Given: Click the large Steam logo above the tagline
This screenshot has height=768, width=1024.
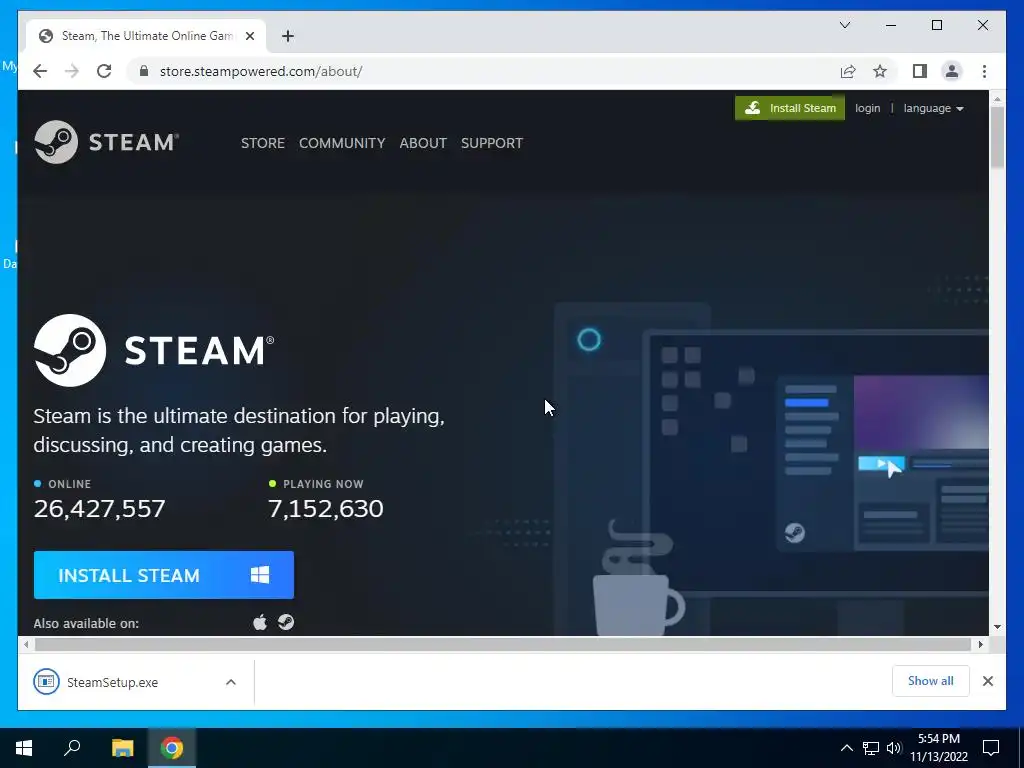Looking at the screenshot, I should tap(154, 350).
